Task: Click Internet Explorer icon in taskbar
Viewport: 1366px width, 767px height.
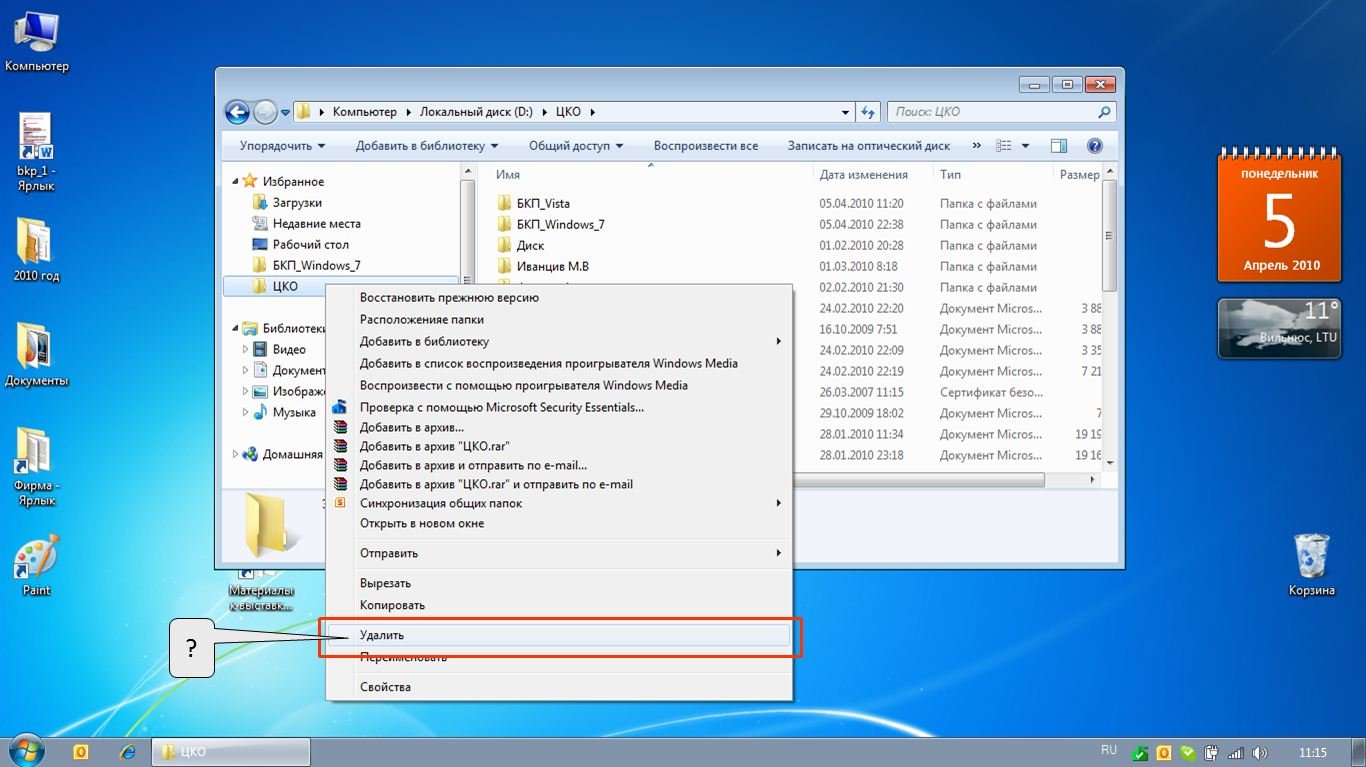Action: 128,752
